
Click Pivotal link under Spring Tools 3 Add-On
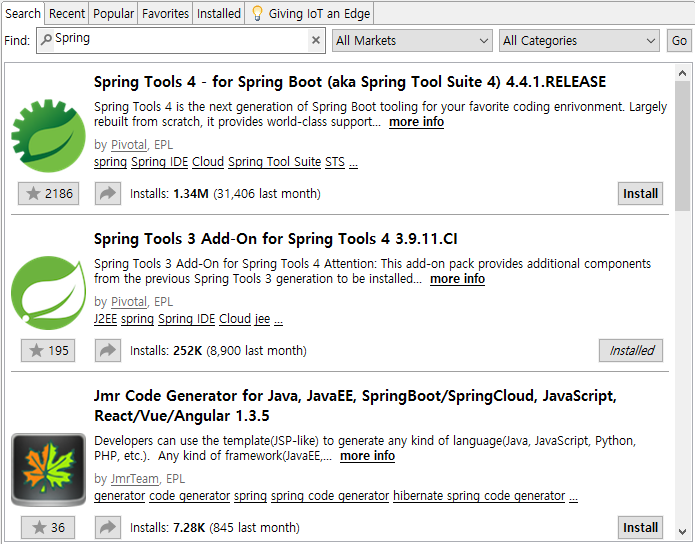pyautogui.click(x=129, y=302)
